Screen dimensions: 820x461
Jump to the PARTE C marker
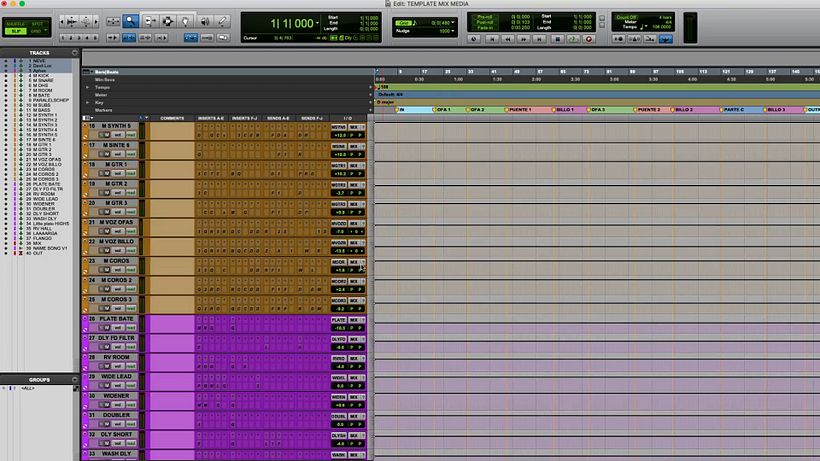pyautogui.click(x=734, y=110)
